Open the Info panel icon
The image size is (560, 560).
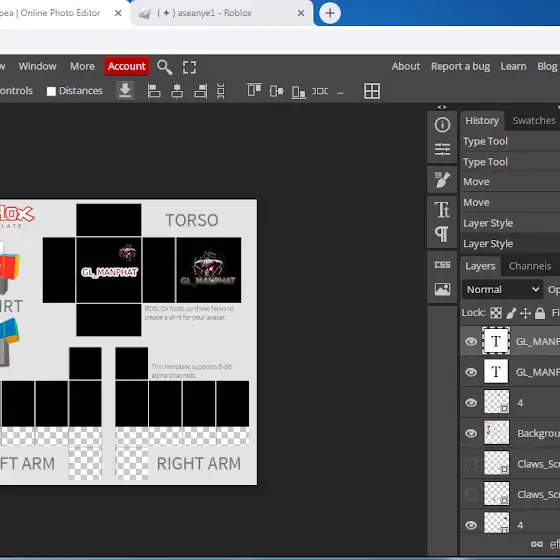[x=442, y=125]
